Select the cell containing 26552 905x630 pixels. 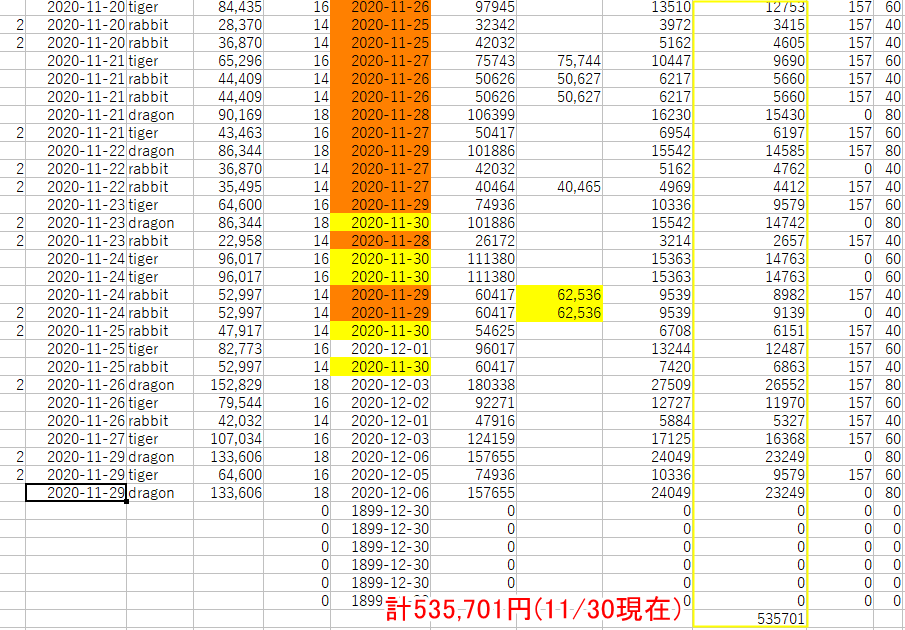pyautogui.click(x=750, y=385)
